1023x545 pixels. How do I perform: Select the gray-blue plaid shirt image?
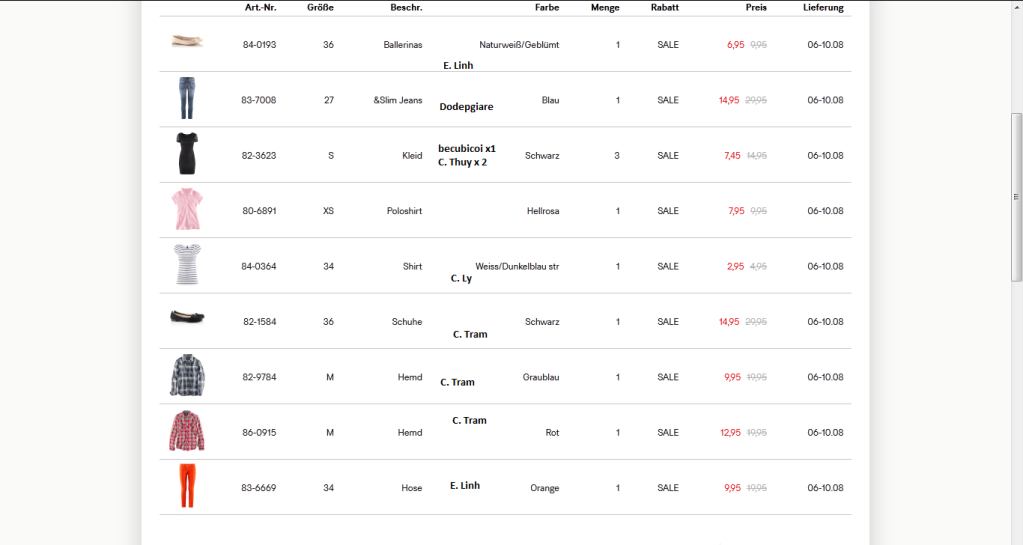point(187,376)
